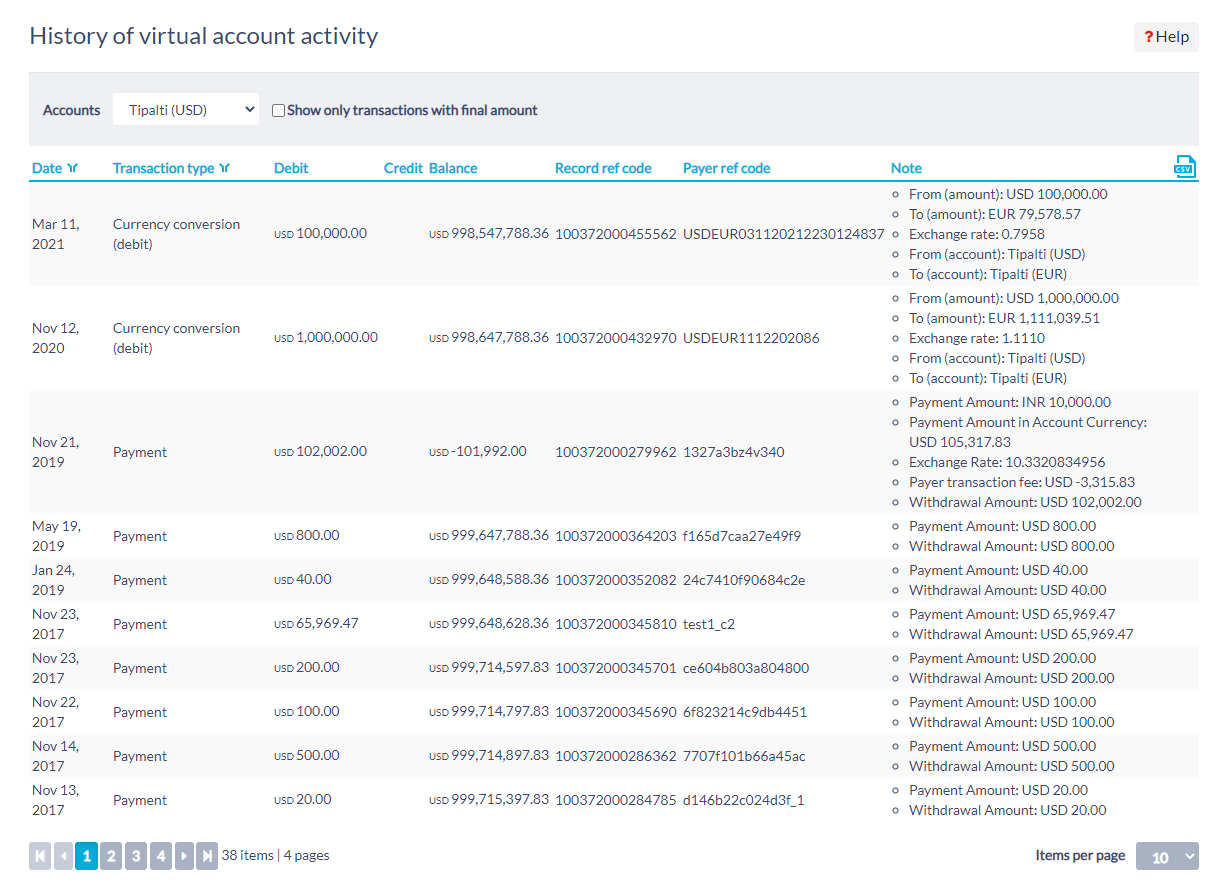Viewport: 1230px width, 884px height.
Task: Sort by the Date column header
Action: click(x=47, y=168)
